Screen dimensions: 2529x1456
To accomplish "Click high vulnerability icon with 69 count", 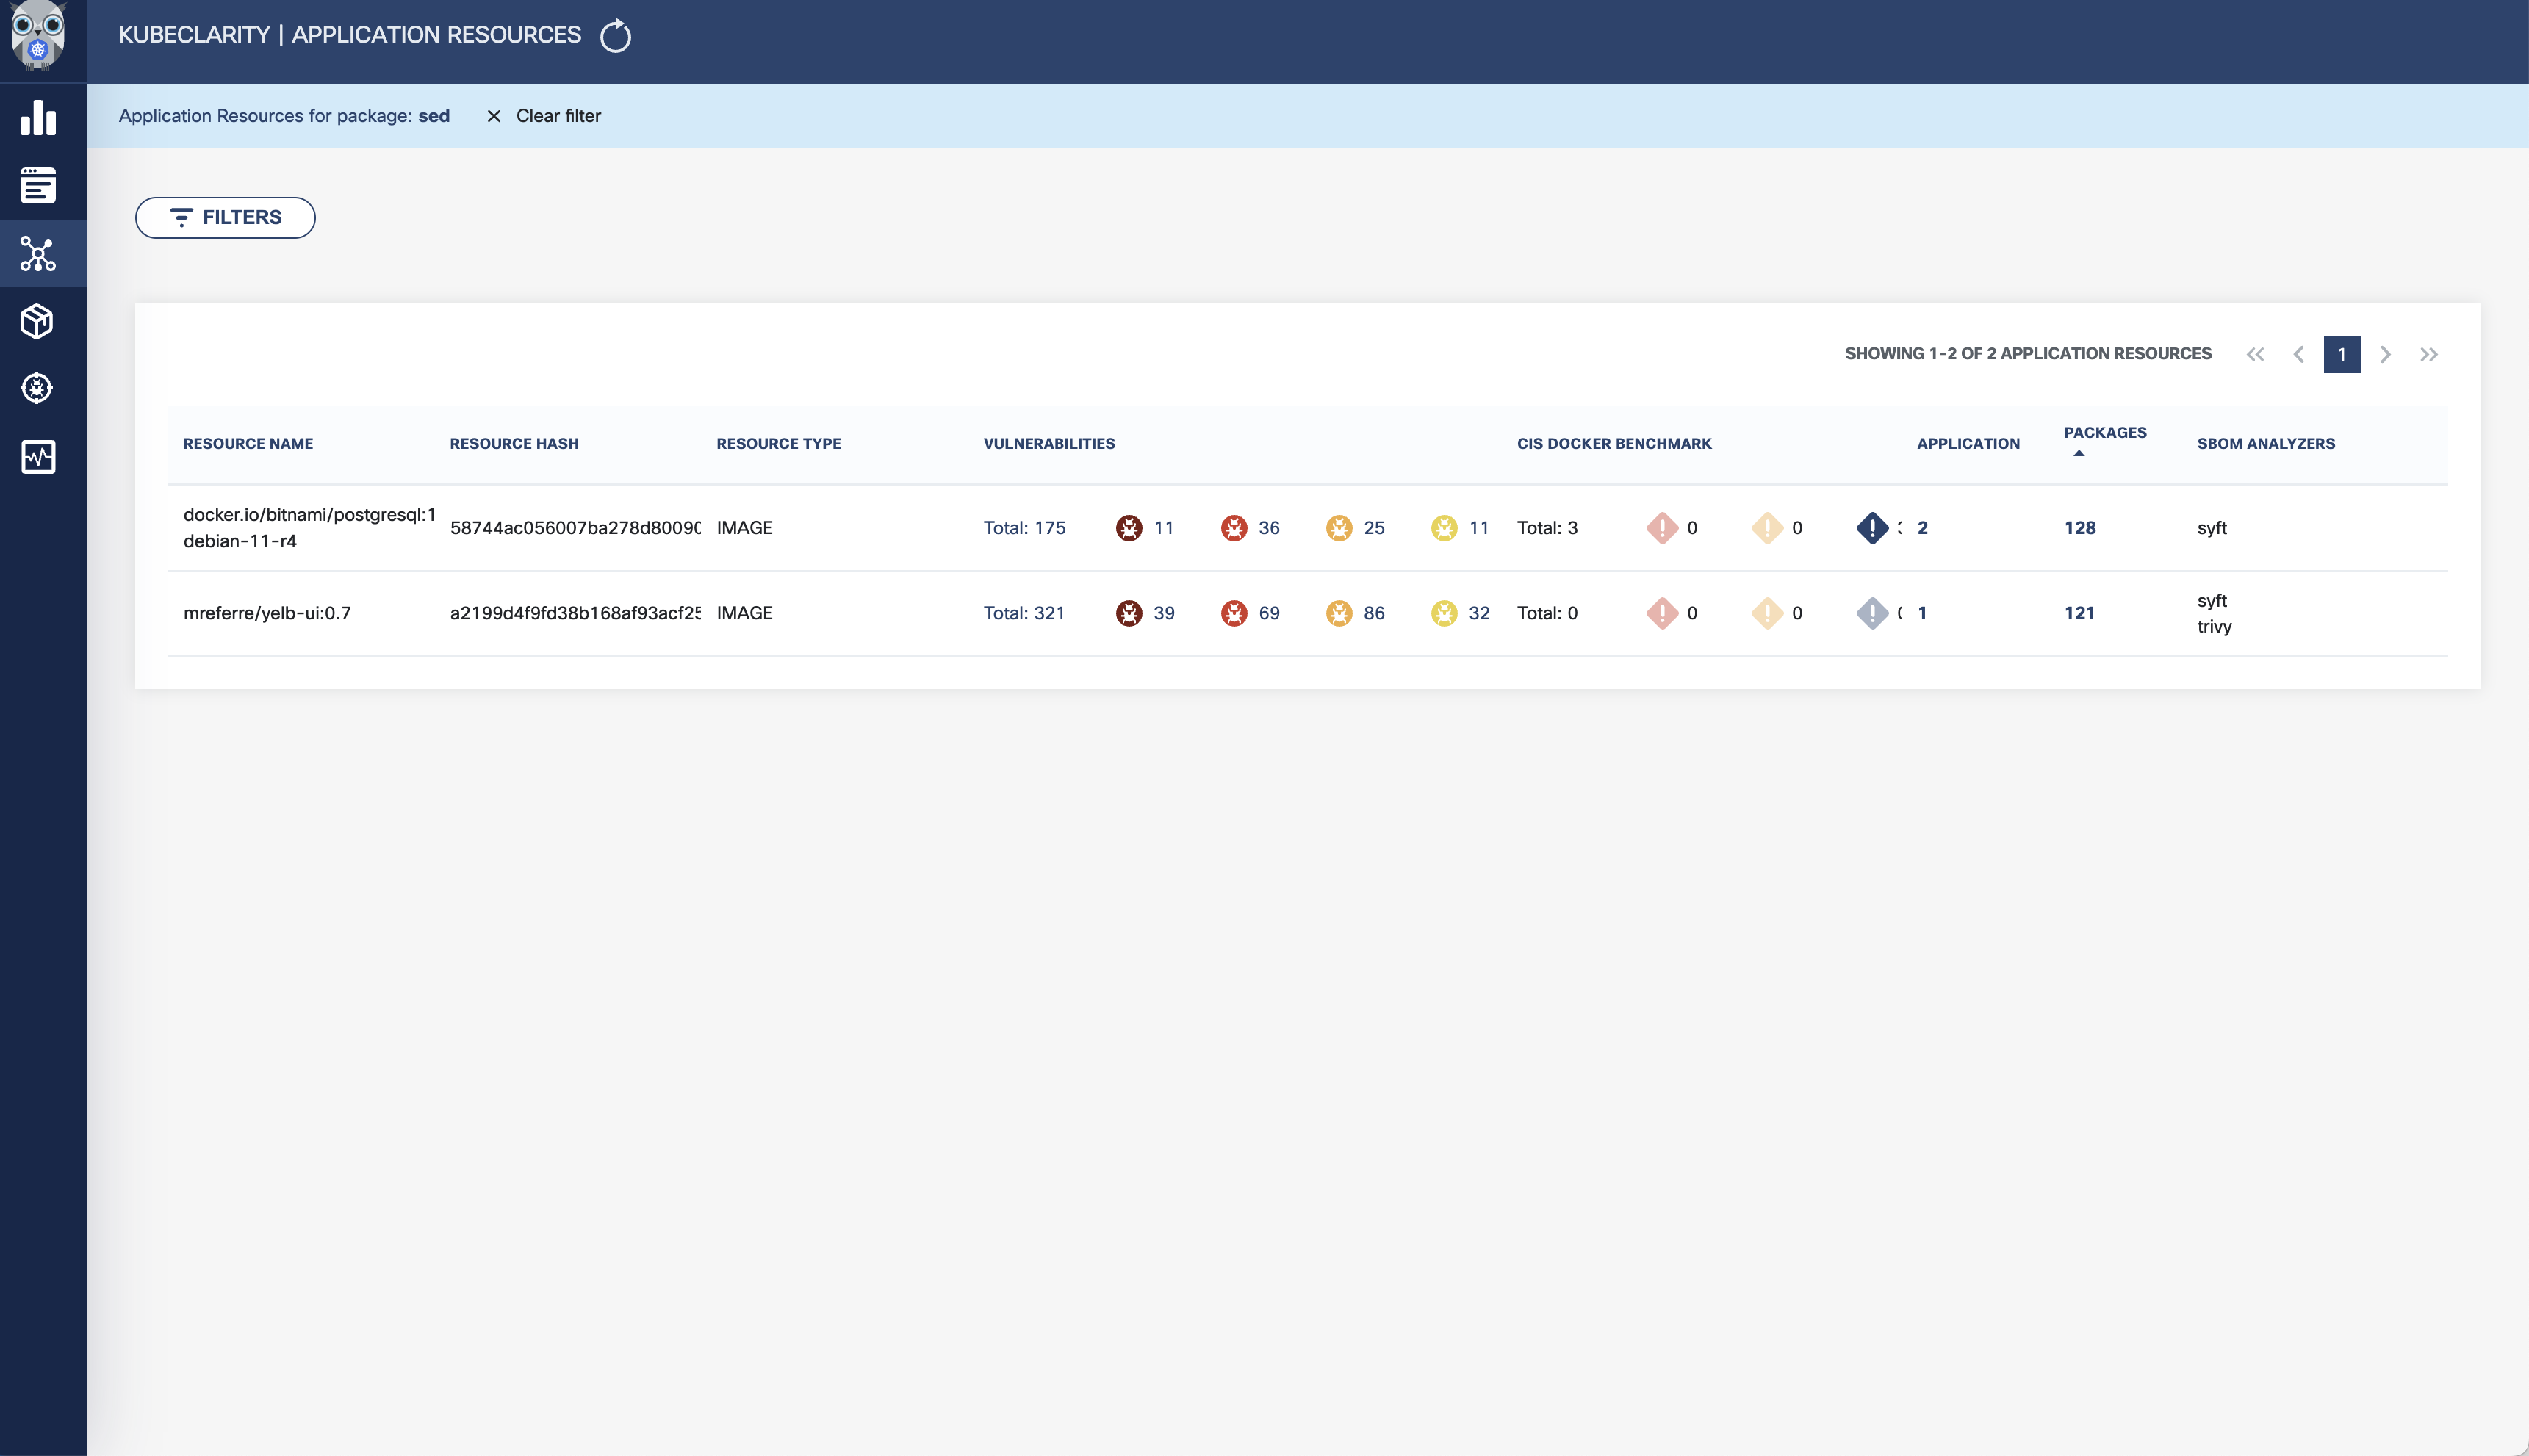I will [1234, 613].
